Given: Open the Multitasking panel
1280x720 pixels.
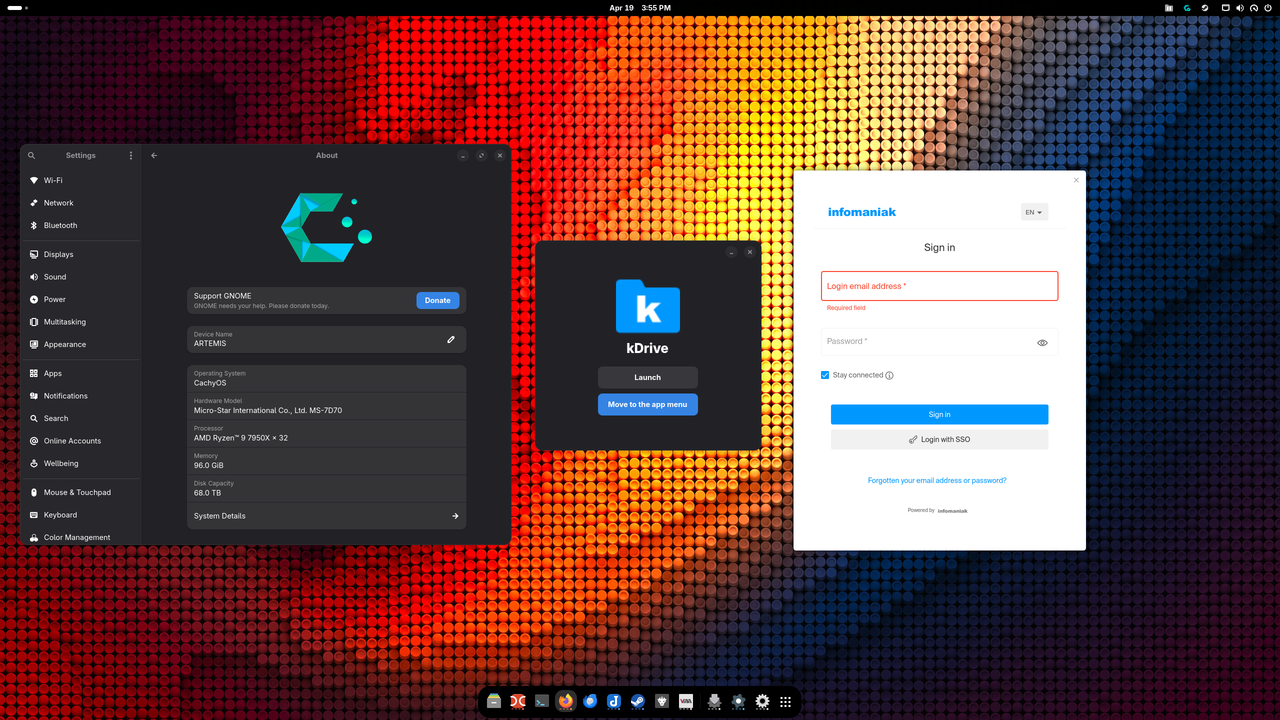Looking at the screenshot, I should coord(80,322).
